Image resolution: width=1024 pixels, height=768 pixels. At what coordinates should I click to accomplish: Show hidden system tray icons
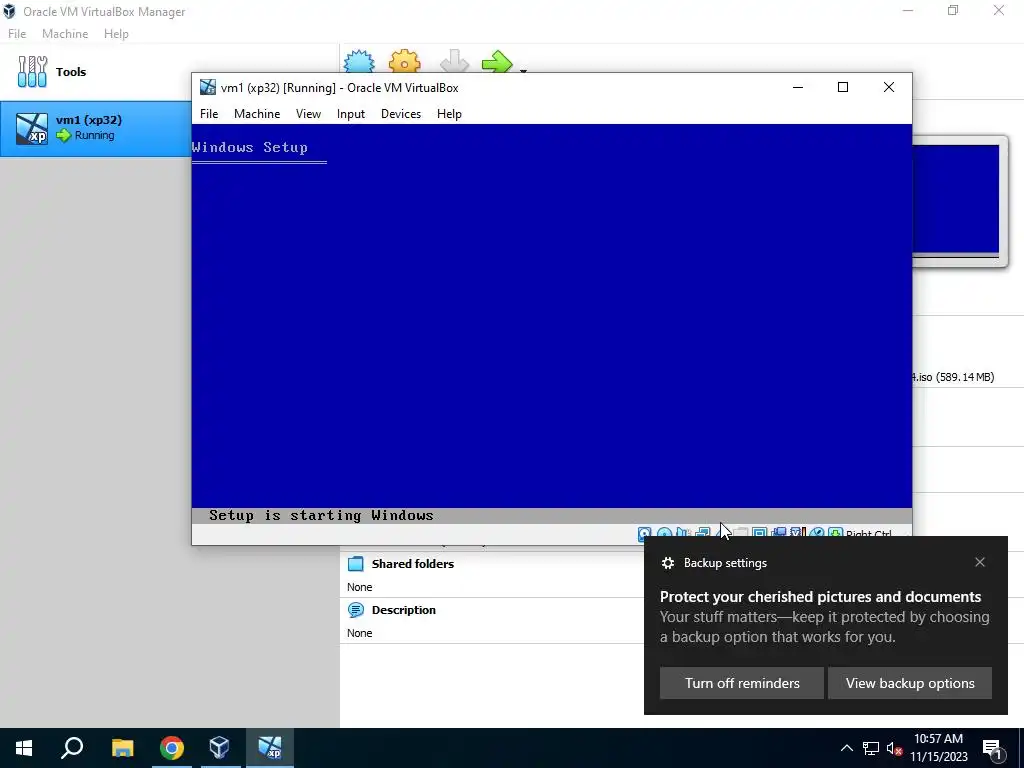(x=846, y=748)
